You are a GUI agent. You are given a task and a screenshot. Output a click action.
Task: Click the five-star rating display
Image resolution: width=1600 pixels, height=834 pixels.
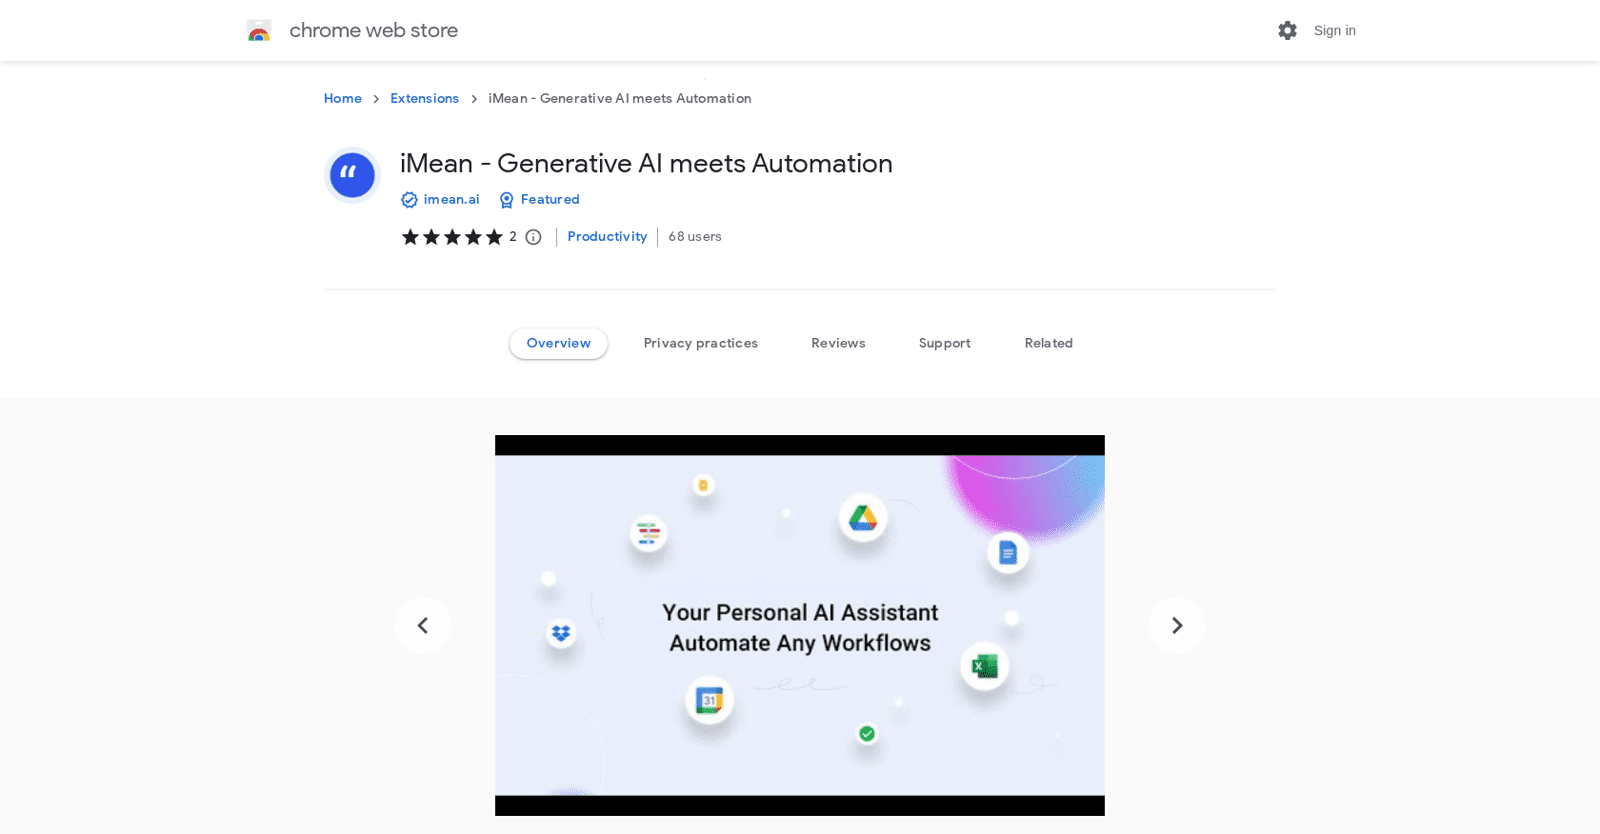[x=452, y=237]
